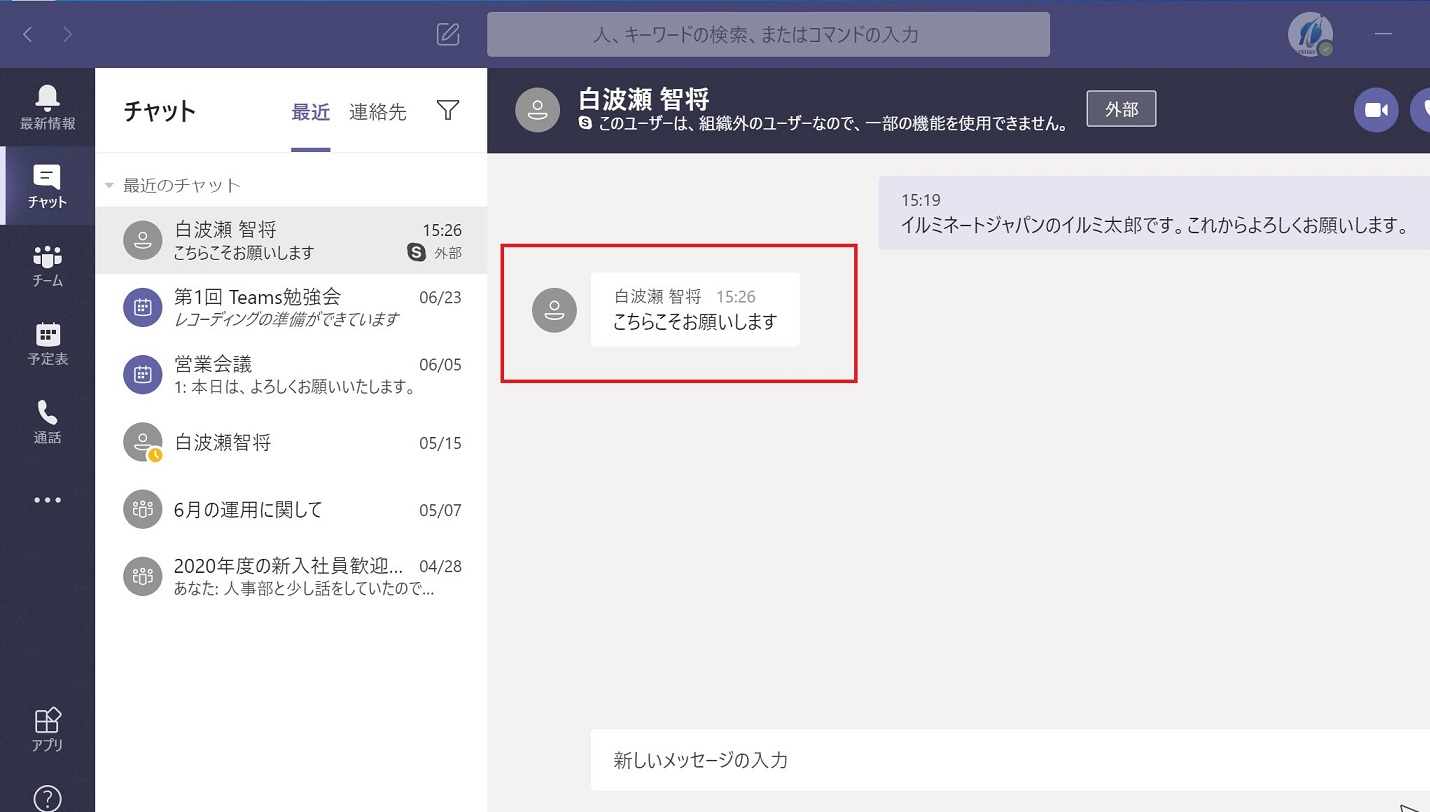
Task: Click the new chat compose icon
Action: point(448,34)
